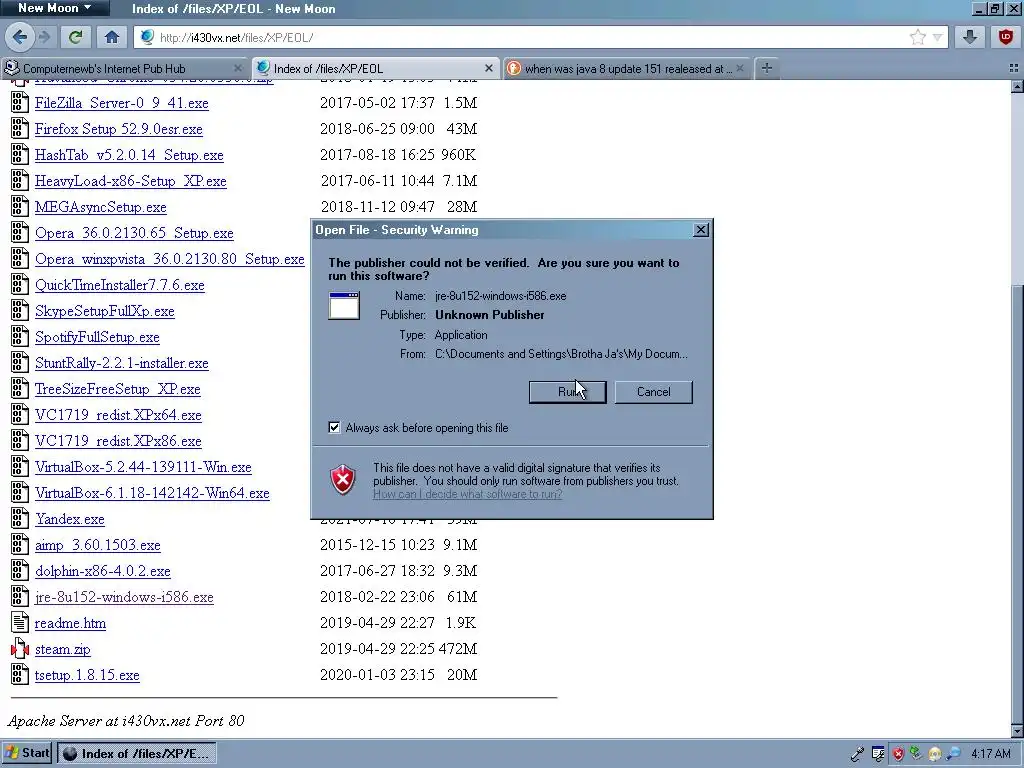Image resolution: width=1024 pixels, height=768 pixels.
Task: Click the 4:17 AM taskbar clock
Action: [991, 754]
